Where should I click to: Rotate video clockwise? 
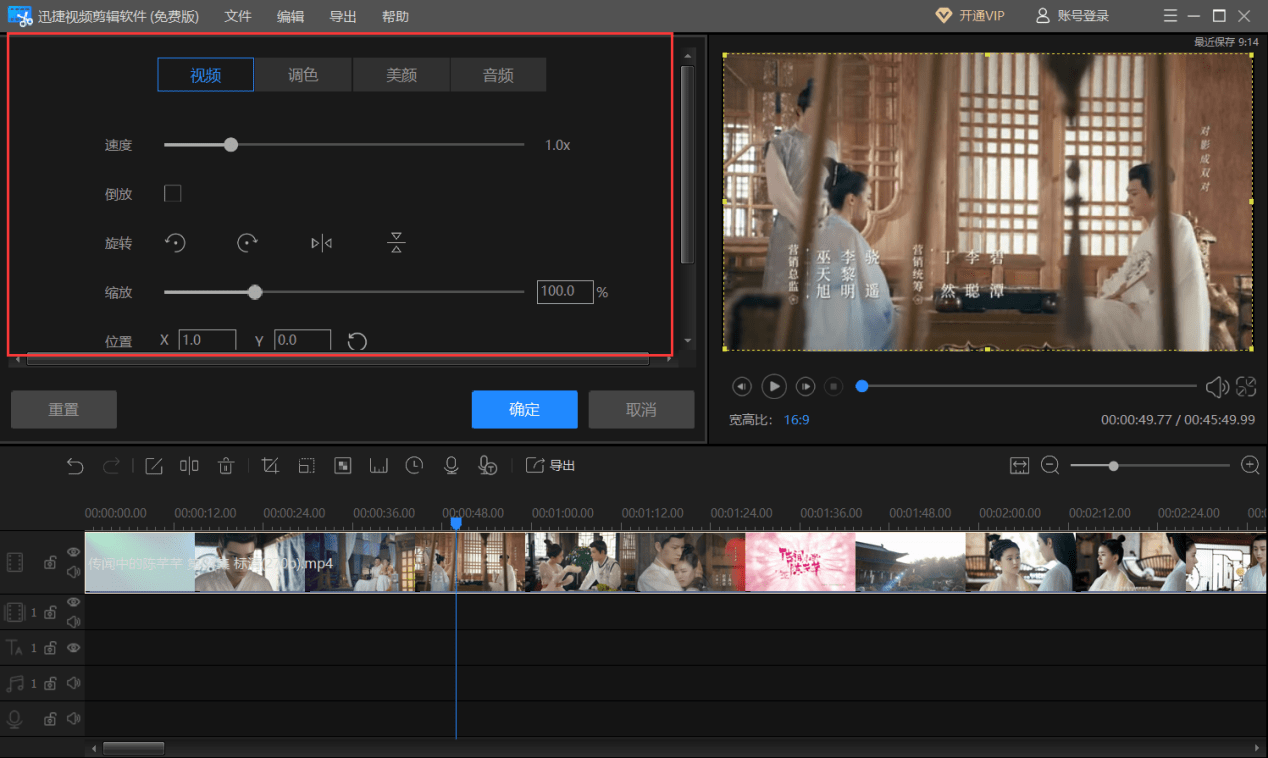[x=248, y=243]
